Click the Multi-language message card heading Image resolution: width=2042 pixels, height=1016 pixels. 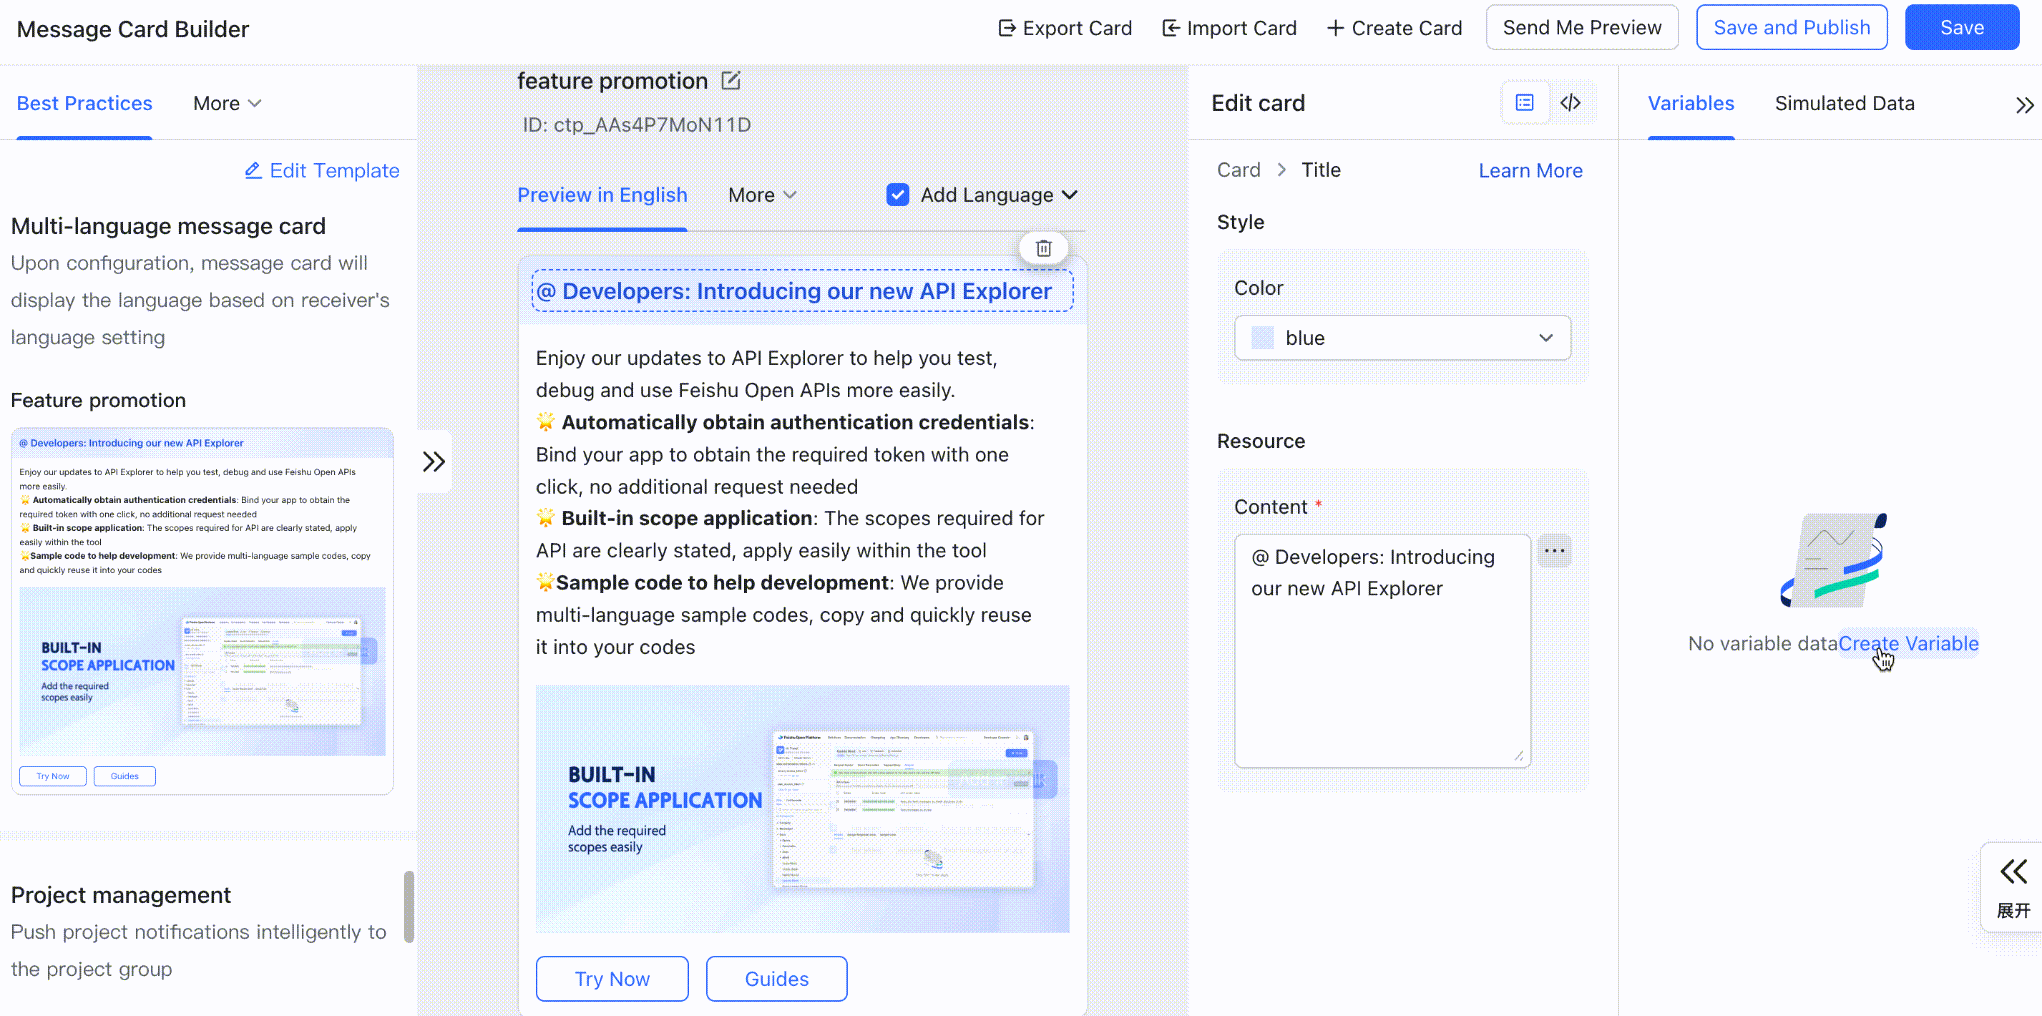pyautogui.click(x=168, y=226)
